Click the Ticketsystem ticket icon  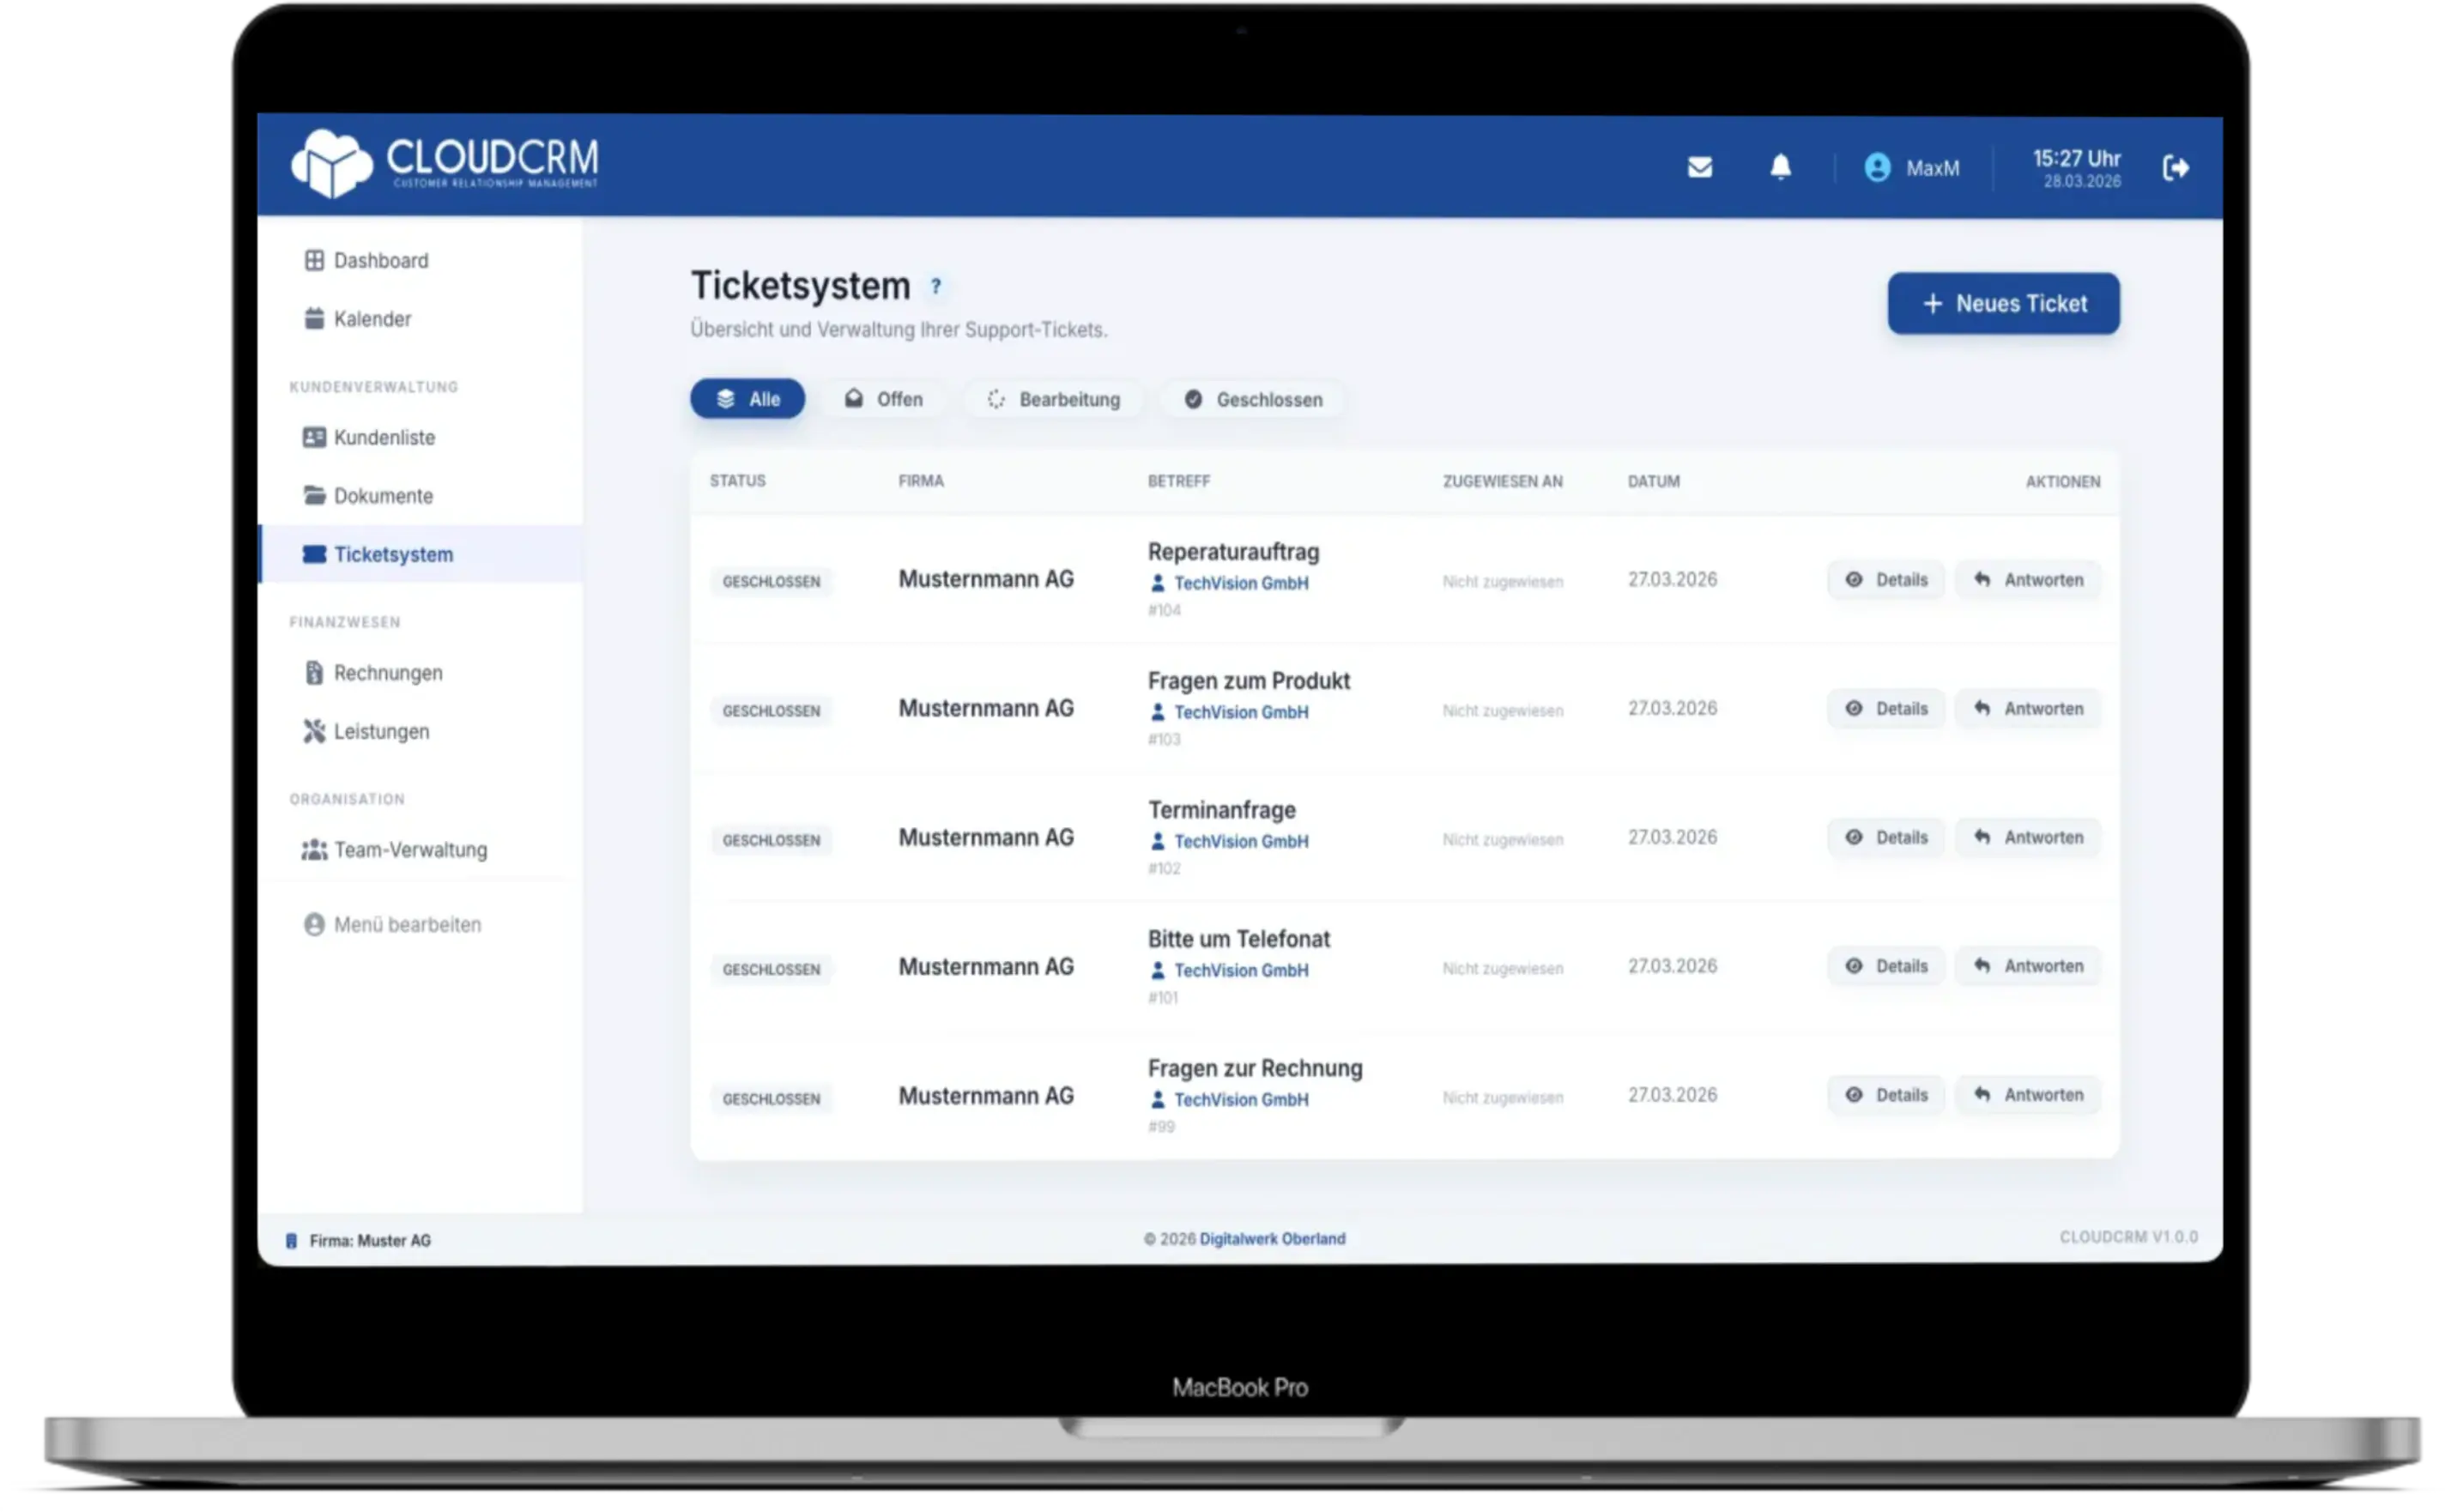coord(314,554)
